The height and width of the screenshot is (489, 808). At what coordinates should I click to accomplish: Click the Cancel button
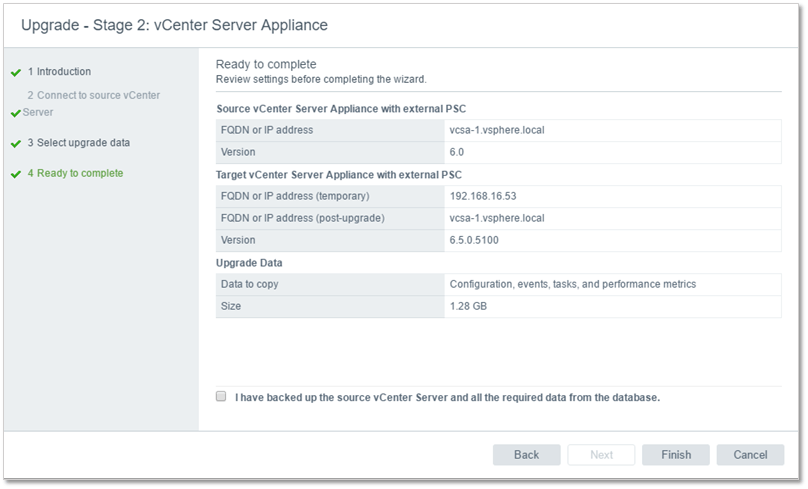point(750,454)
